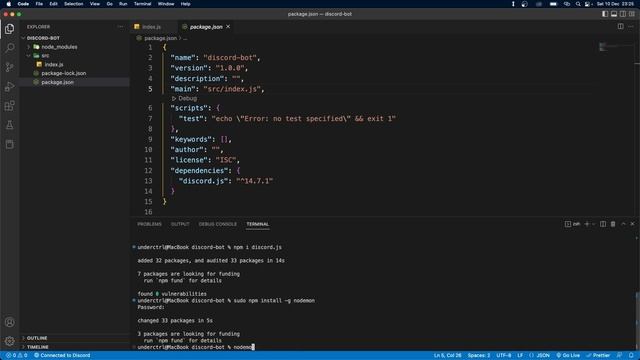
Task: Open the Run menu
Action: 123,4
